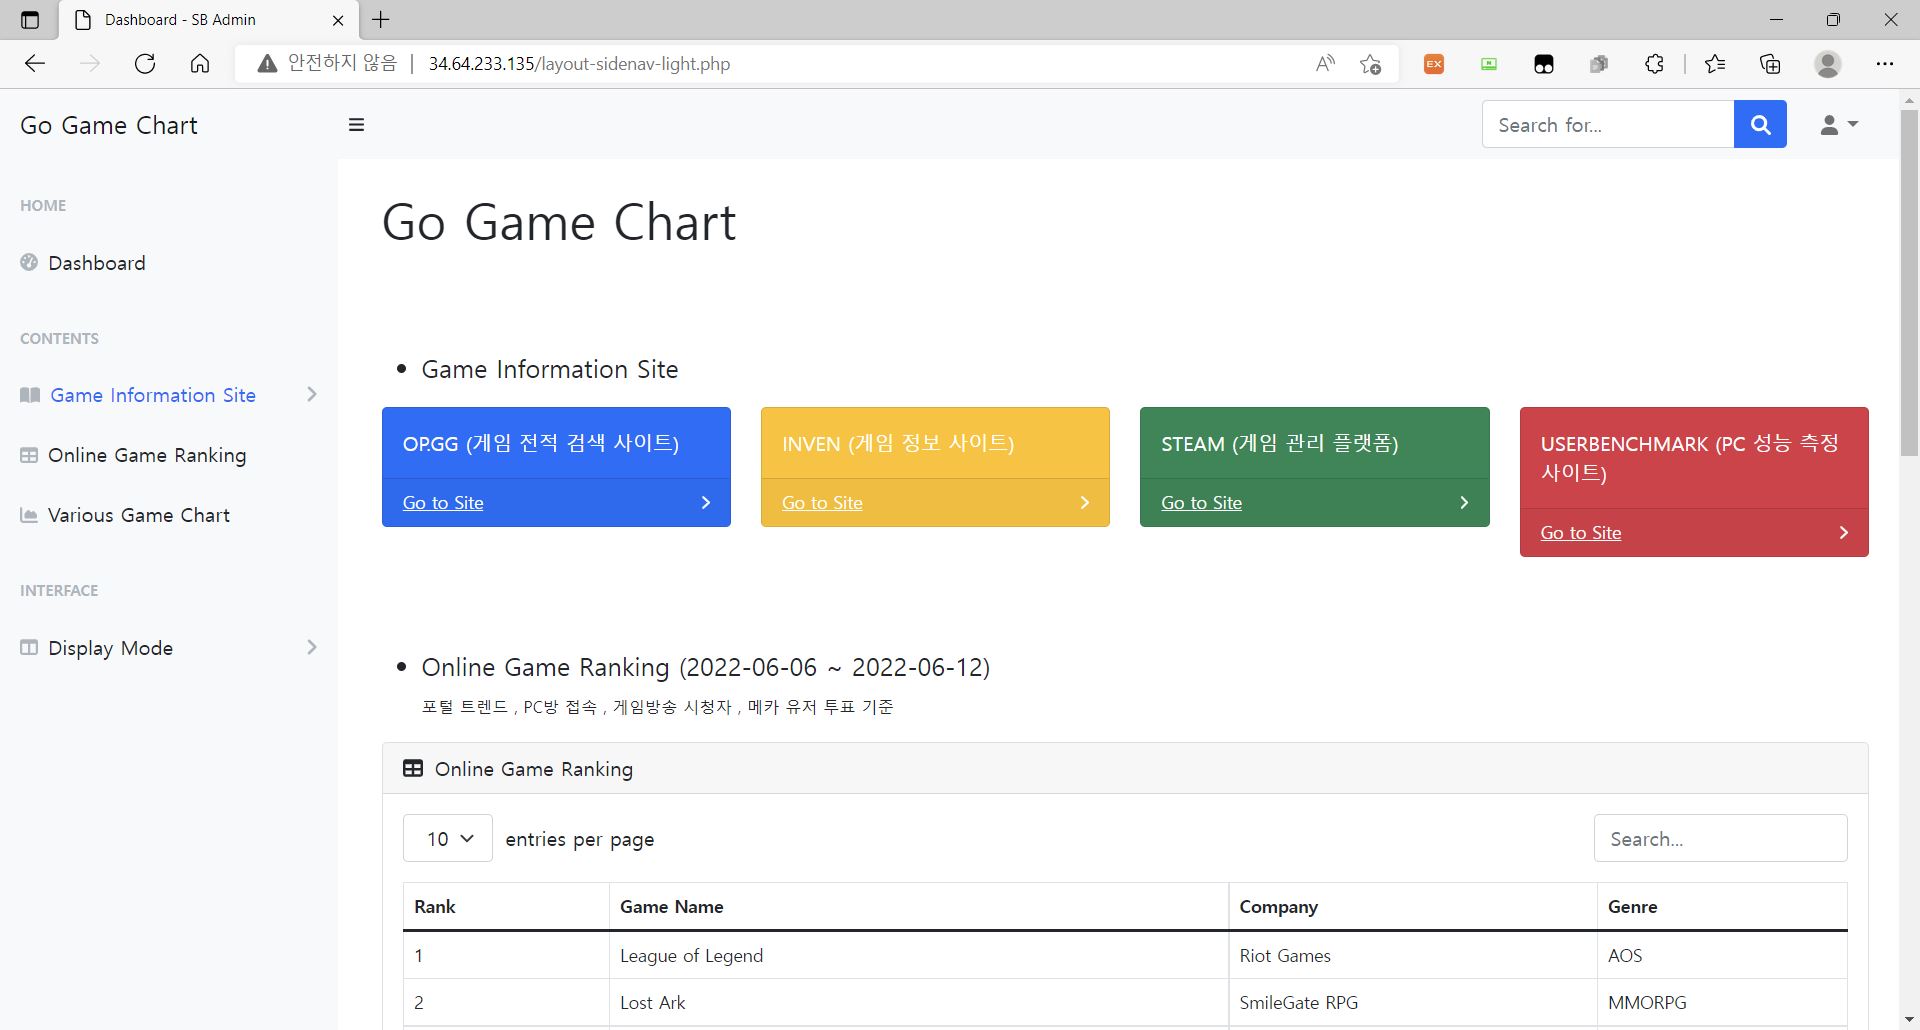Click the MMORPG genre cell
The image size is (1920, 1030).
(1722, 1002)
